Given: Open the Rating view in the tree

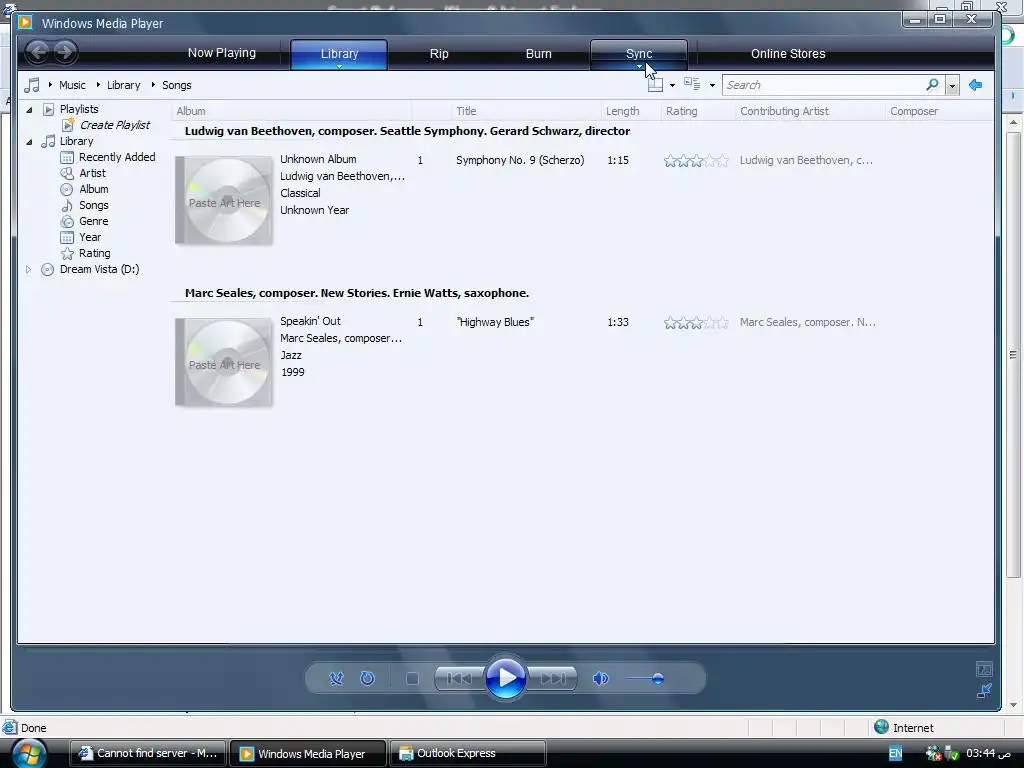Looking at the screenshot, I should pyautogui.click(x=94, y=253).
